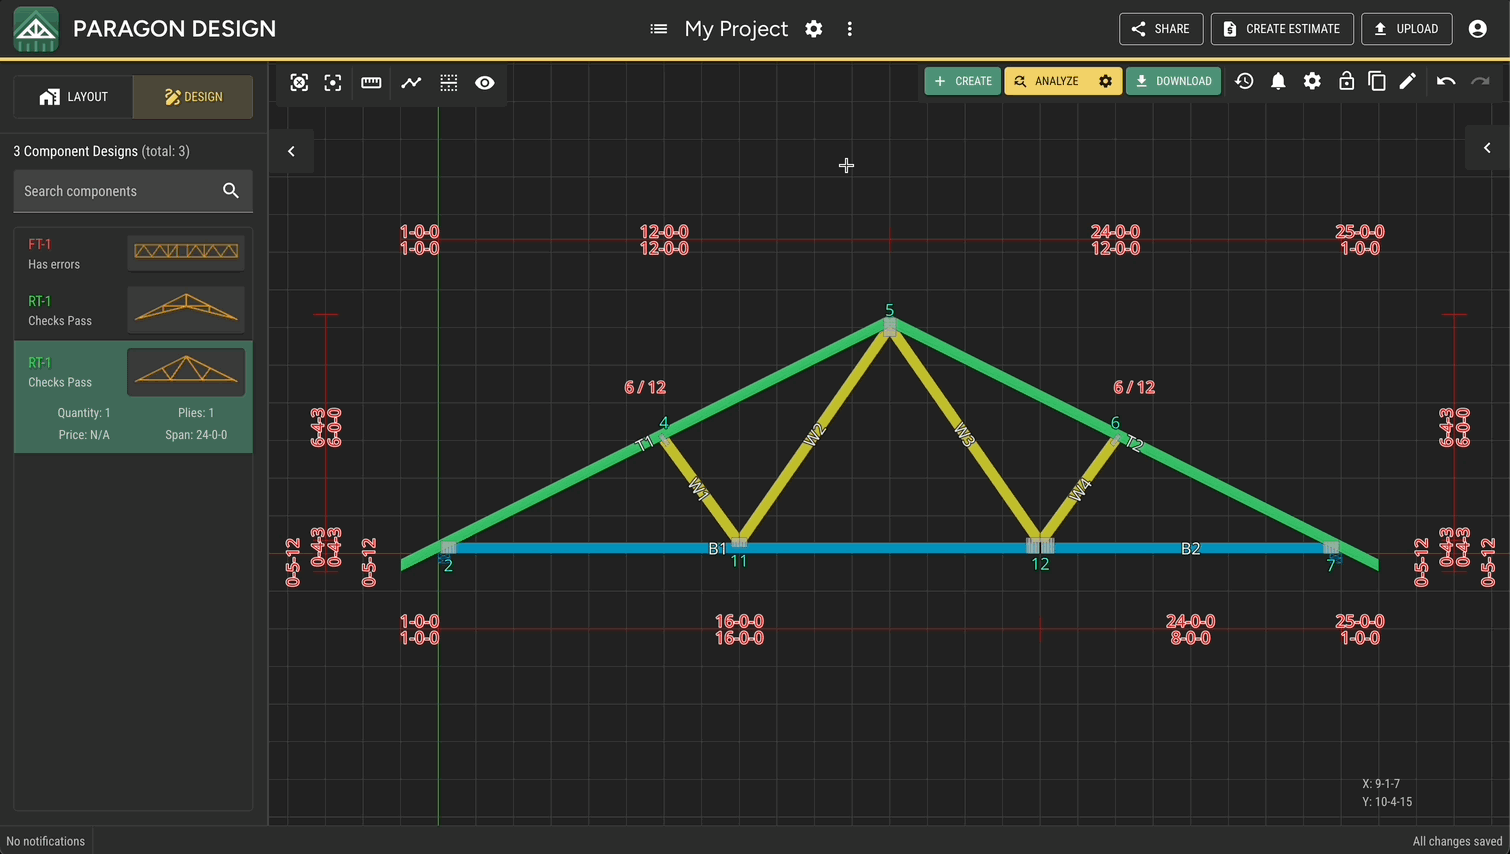Open the line chart diagram tool

click(411, 83)
